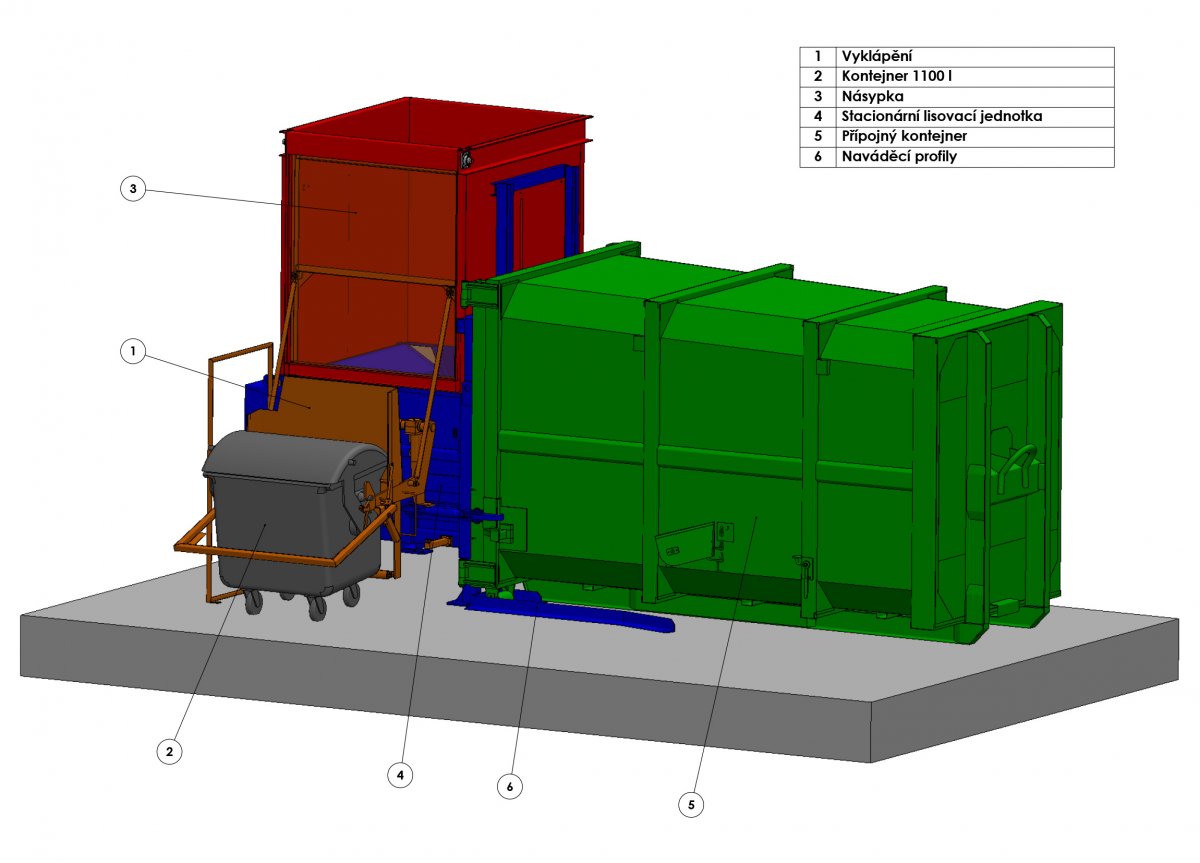
Task: Click balloon number 1 on the drawing
Action: (x=132, y=351)
